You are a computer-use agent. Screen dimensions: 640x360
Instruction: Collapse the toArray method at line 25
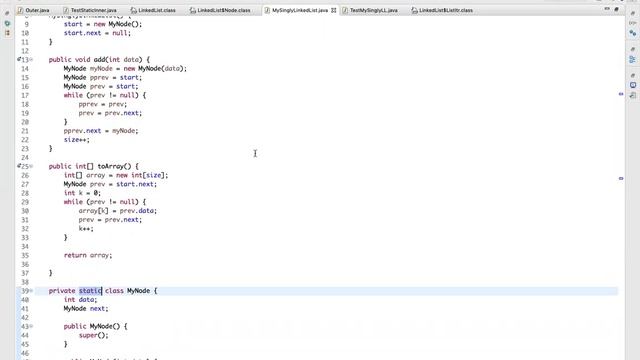coord(31,167)
